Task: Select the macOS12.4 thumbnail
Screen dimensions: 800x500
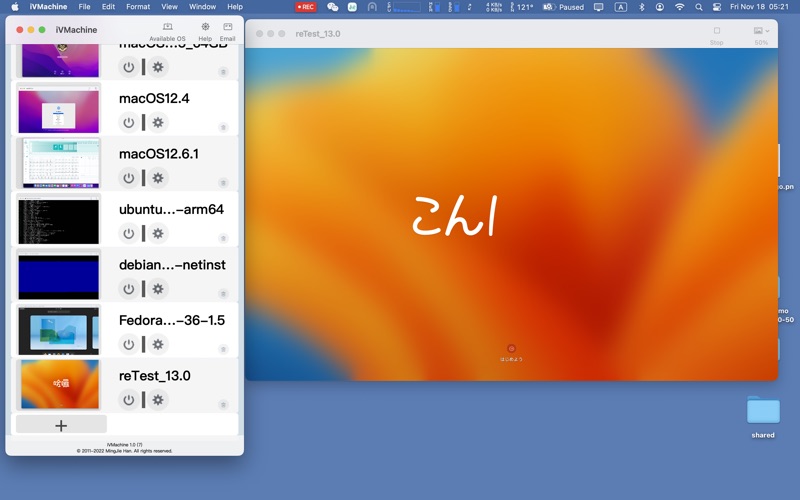Action: click(59, 109)
